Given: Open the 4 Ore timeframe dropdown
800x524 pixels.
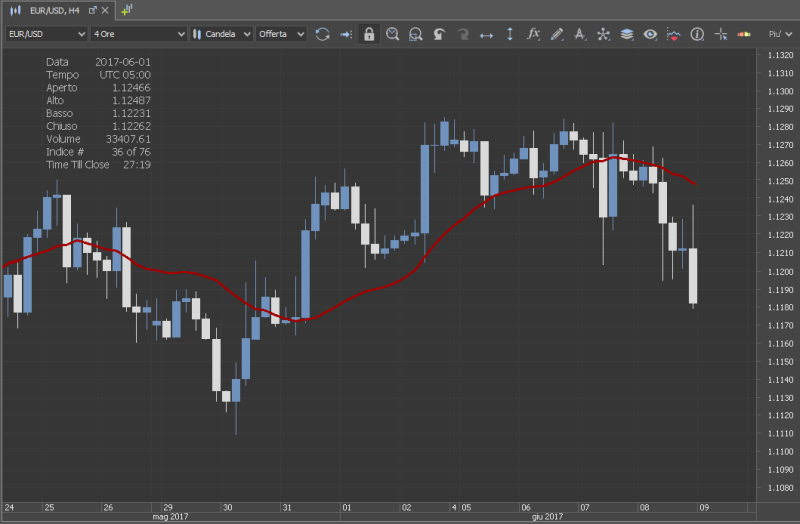Looking at the screenshot, I should tap(138, 34).
